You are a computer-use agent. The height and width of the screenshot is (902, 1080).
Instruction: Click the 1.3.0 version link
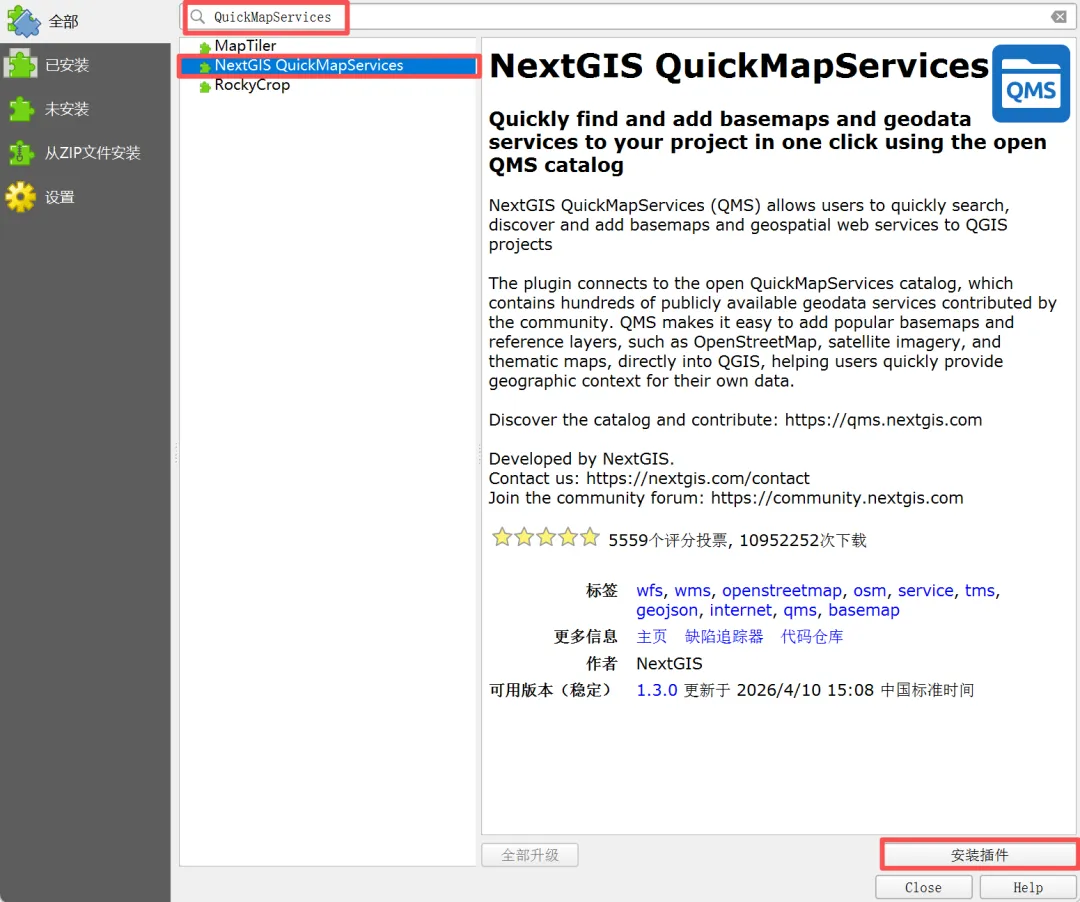click(x=656, y=690)
